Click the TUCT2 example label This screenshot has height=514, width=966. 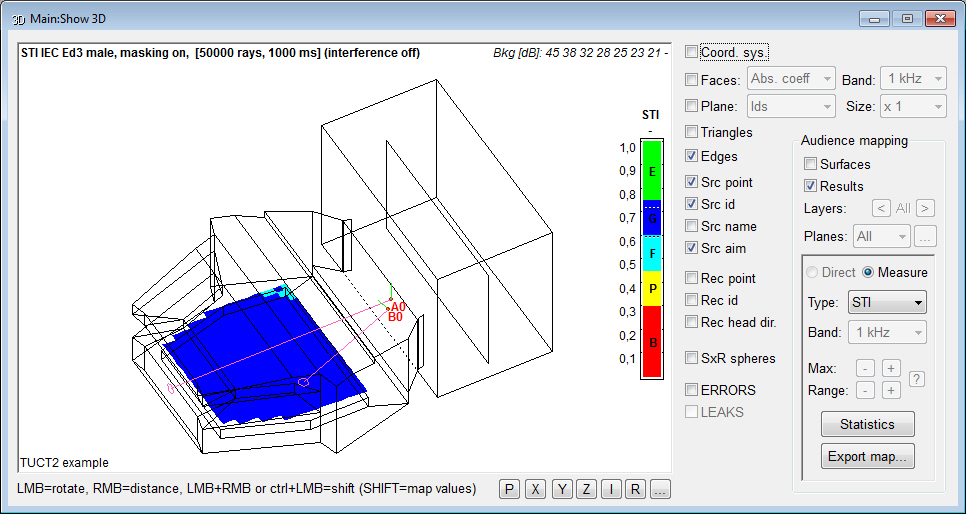[65, 462]
